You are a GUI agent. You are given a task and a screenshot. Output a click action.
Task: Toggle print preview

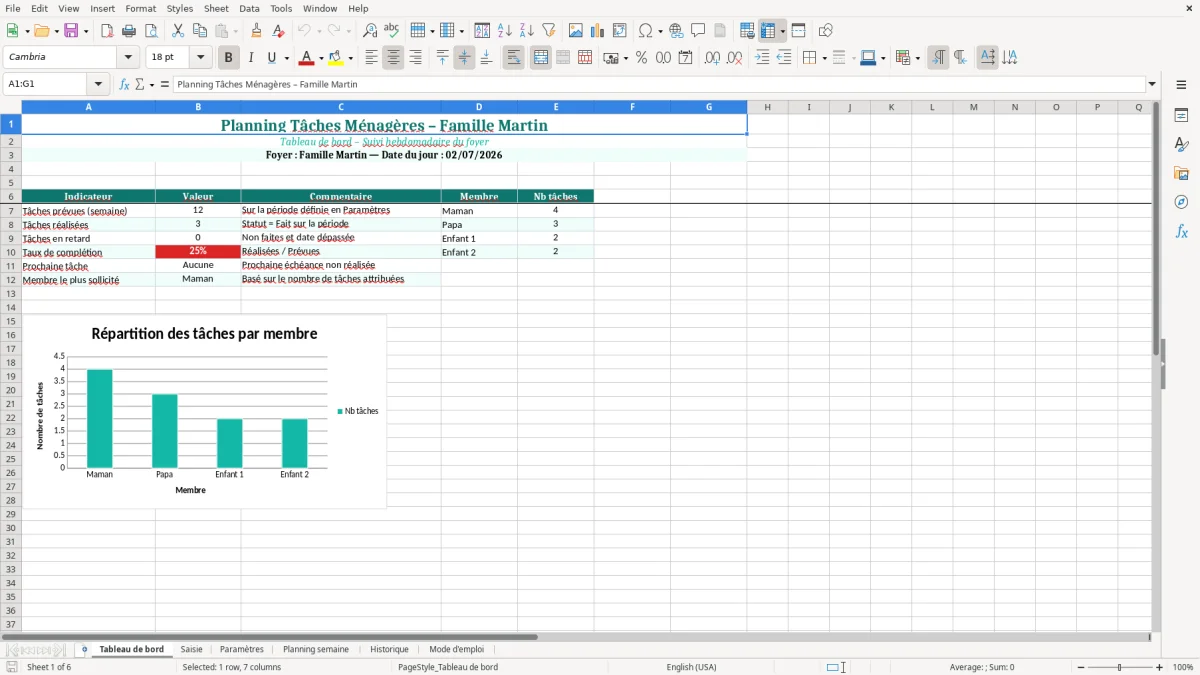[151, 31]
